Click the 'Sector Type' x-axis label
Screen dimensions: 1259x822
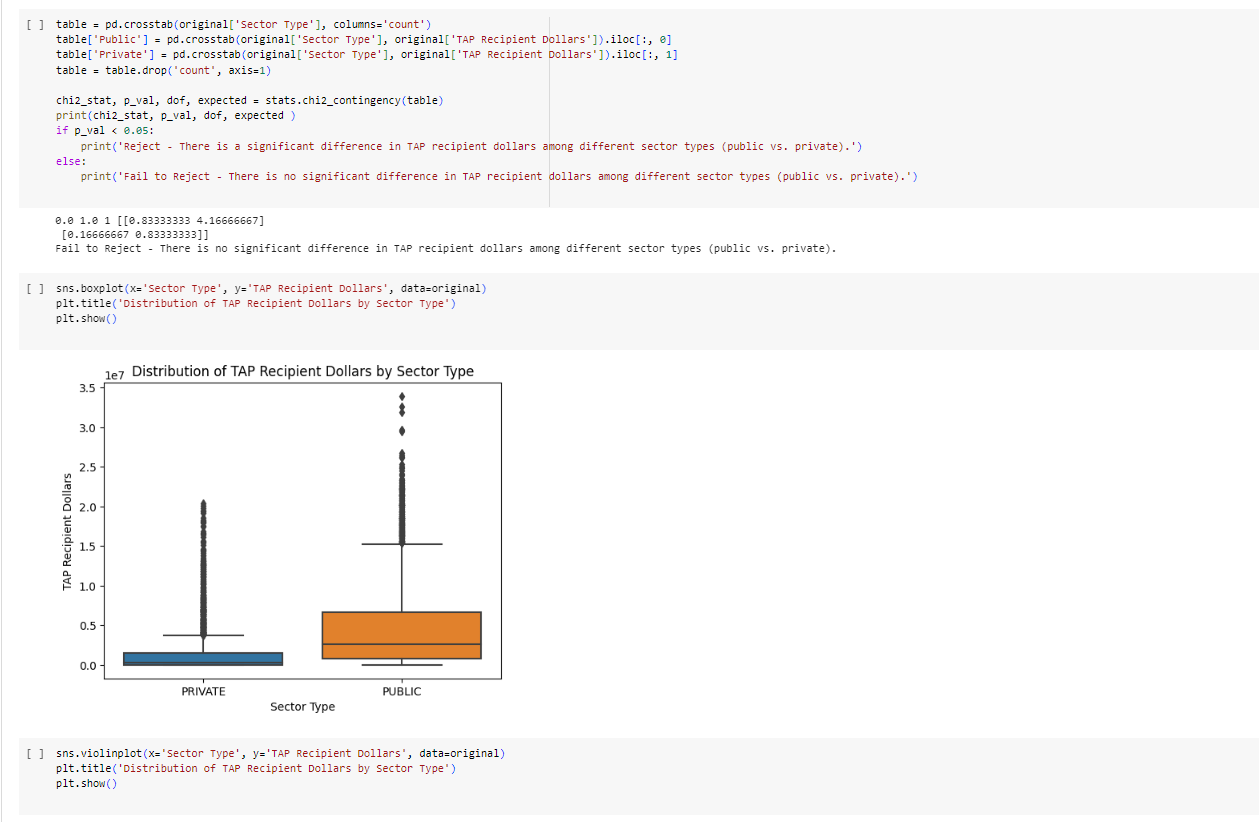[x=302, y=707]
